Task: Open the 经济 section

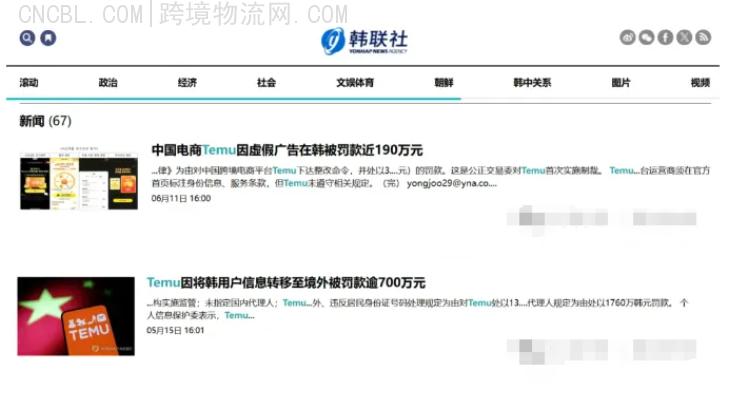Action: [x=187, y=83]
